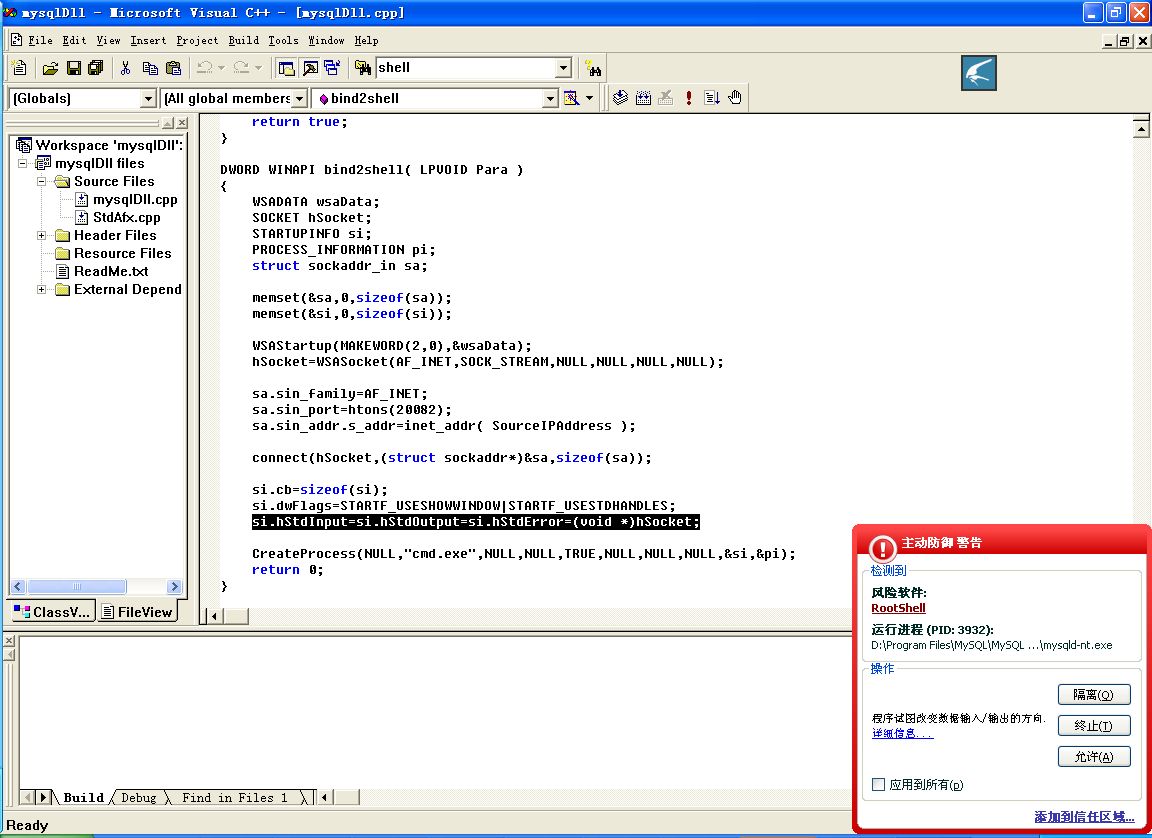Expand the External Dependencies folder
The height and width of the screenshot is (838, 1152).
click(x=42, y=289)
